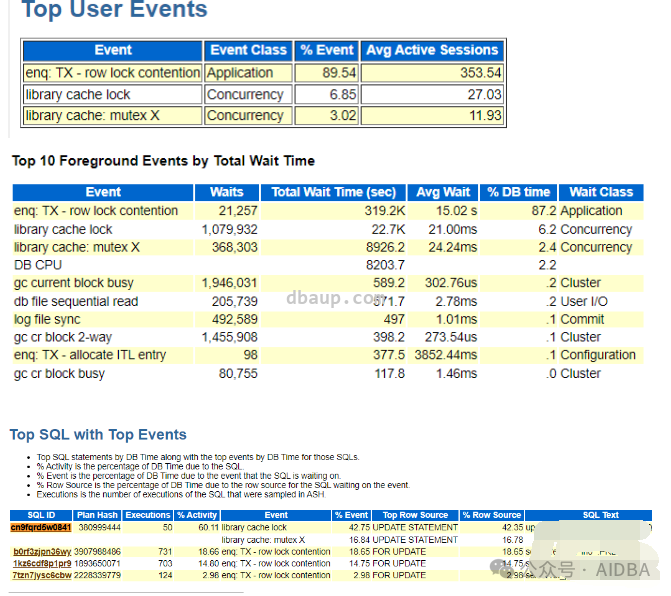Click the 'Avg Active Sessions' column header
The width and height of the screenshot is (671, 596).
click(432, 50)
